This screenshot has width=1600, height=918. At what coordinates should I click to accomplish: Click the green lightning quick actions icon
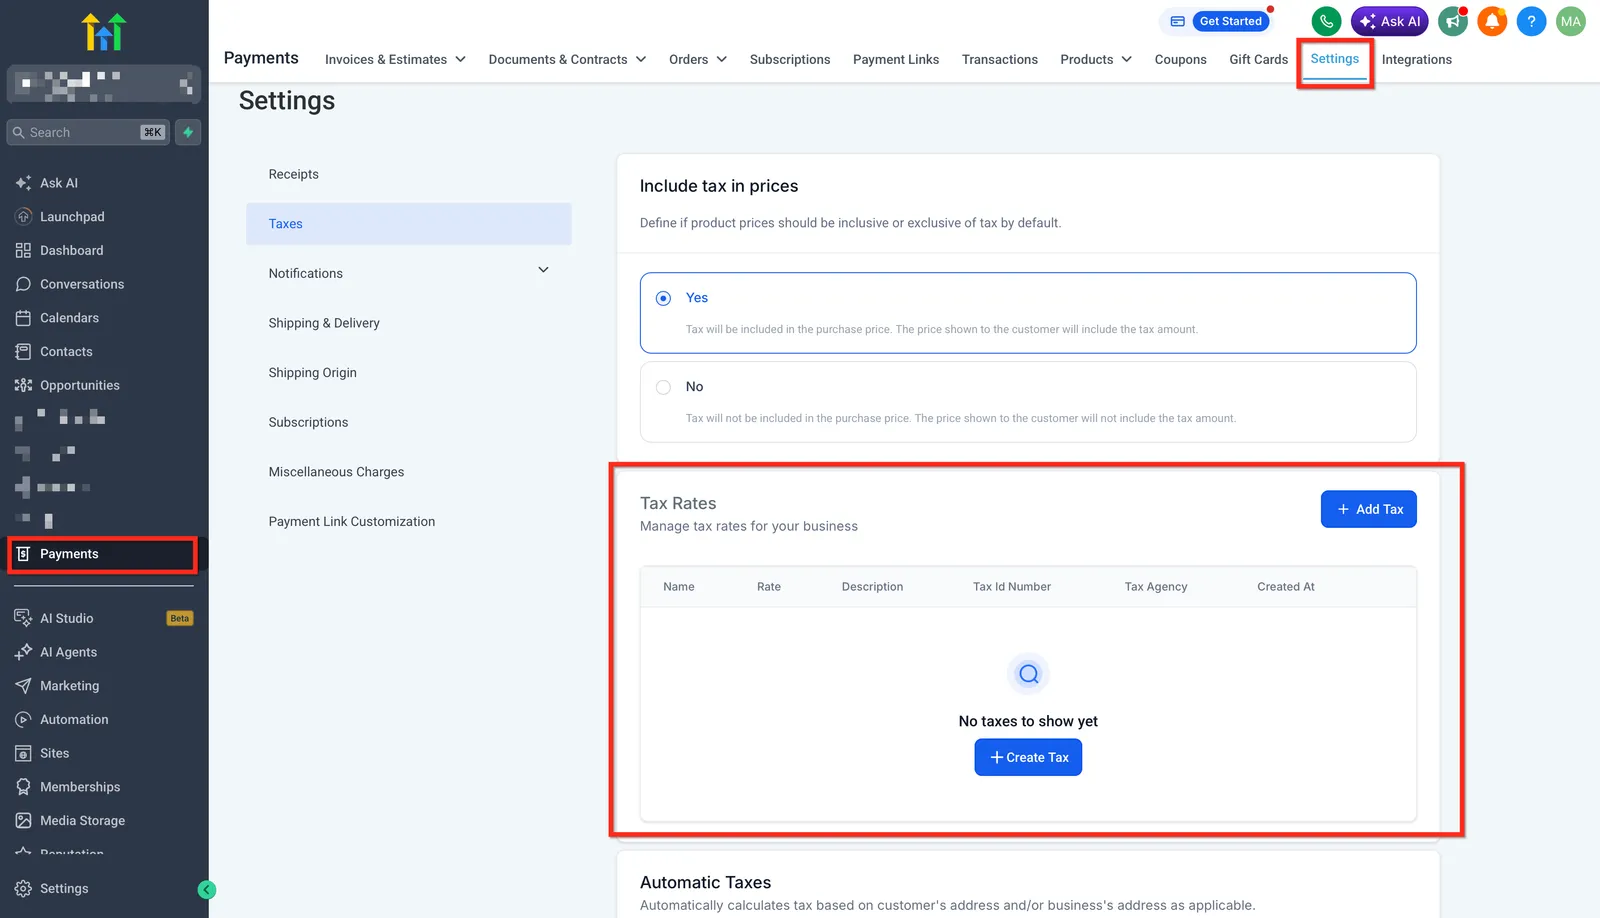pyautogui.click(x=188, y=132)
